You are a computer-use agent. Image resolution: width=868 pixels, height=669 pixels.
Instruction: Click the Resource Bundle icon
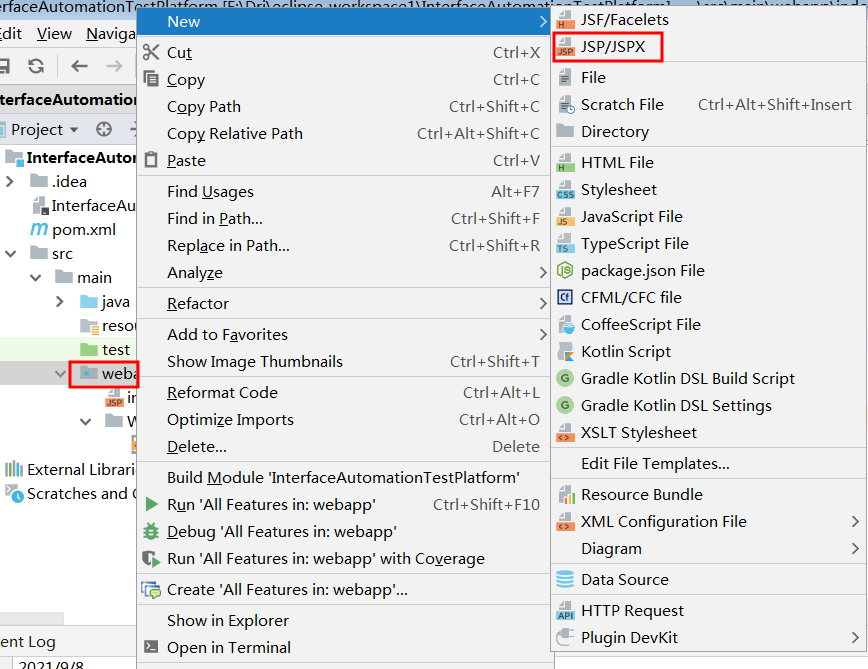565,495
